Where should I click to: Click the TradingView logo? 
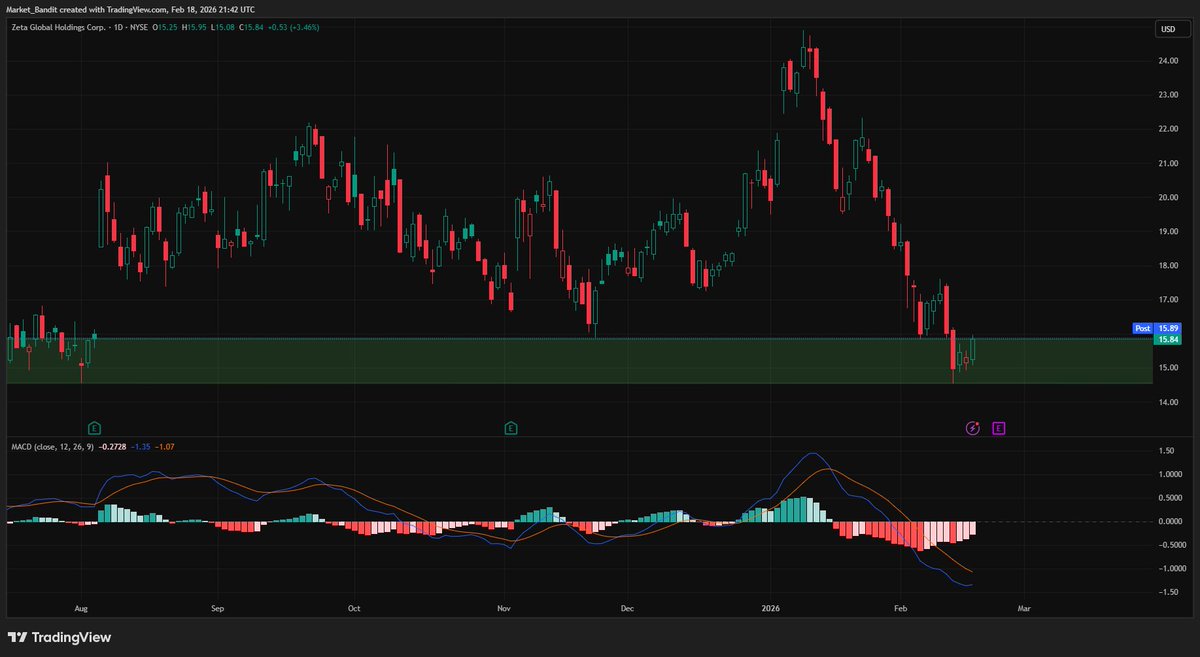tap(58, 637)
